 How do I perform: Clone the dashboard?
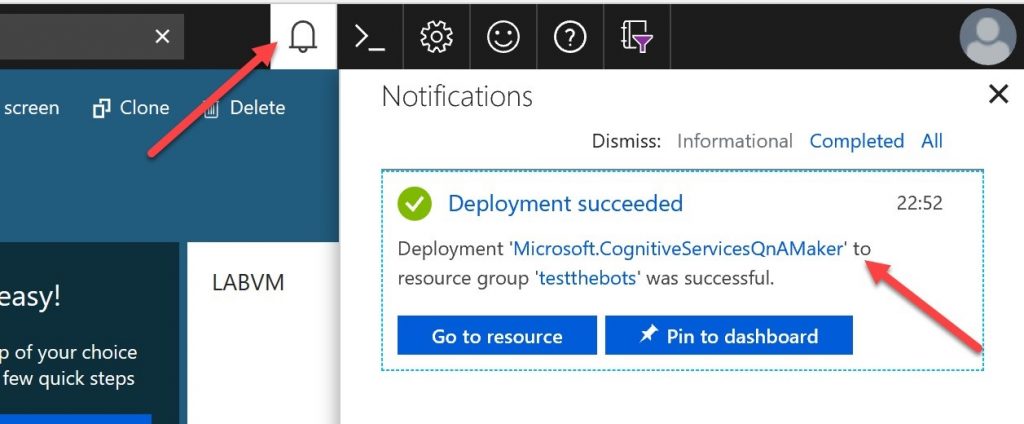click(132, 108)
